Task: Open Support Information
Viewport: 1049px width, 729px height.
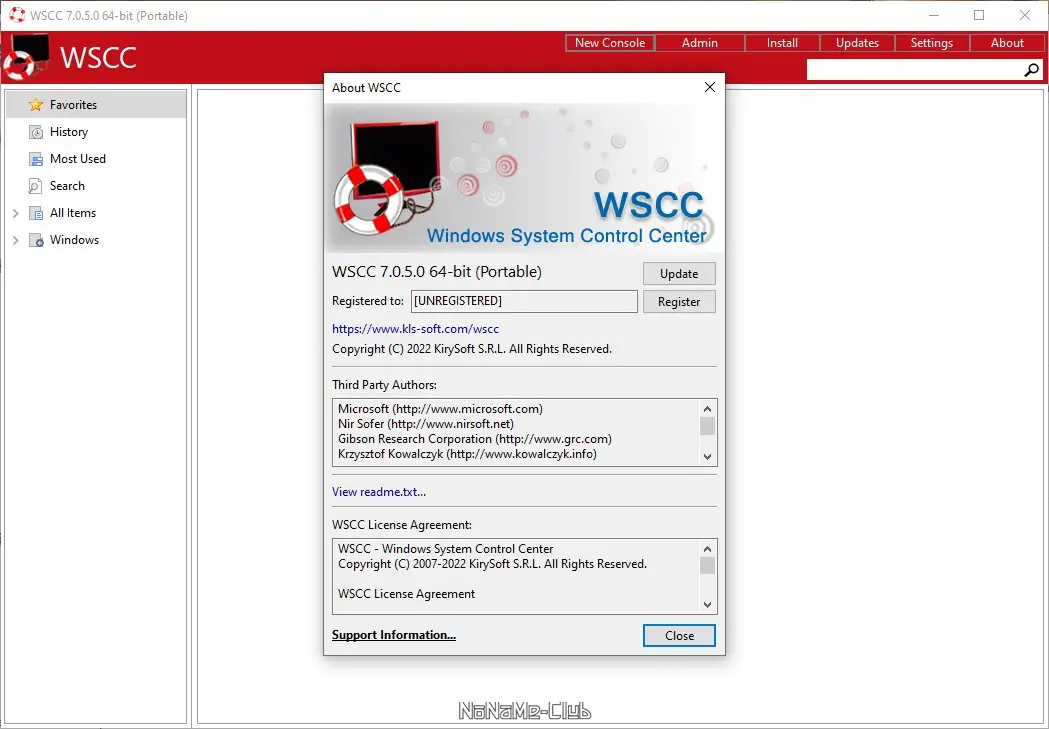Action: click(x=393, y=635)
